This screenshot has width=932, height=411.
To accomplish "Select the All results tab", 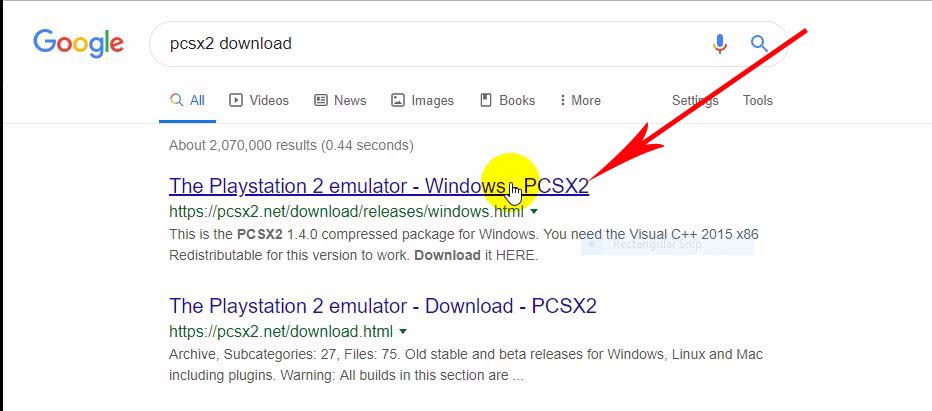I will 187,101.
